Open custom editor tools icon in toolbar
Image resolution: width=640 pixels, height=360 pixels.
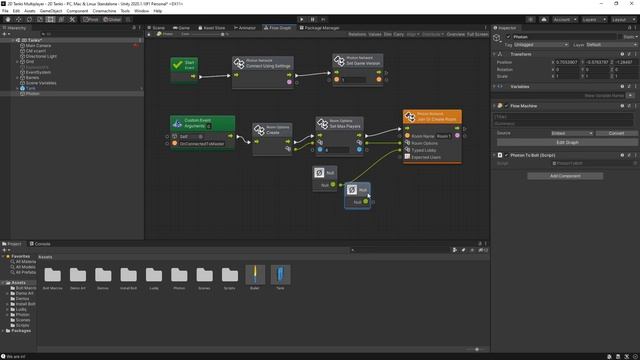(x=72, y=20)
